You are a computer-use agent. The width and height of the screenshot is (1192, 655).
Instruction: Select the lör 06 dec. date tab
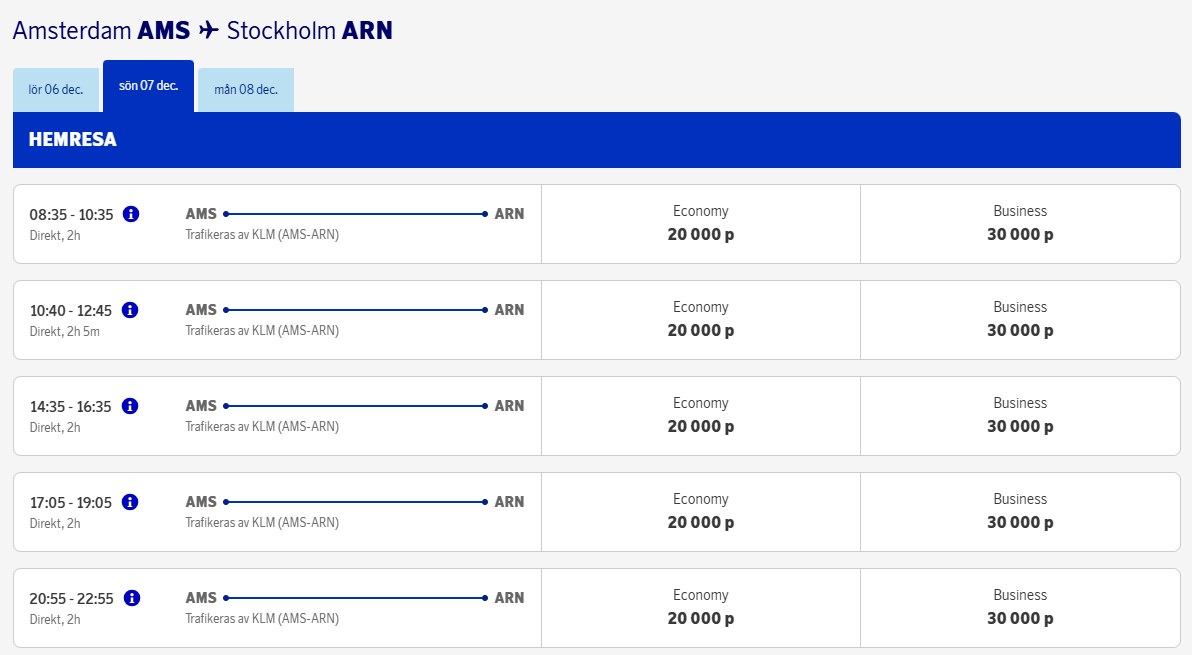tap(56, 90)
